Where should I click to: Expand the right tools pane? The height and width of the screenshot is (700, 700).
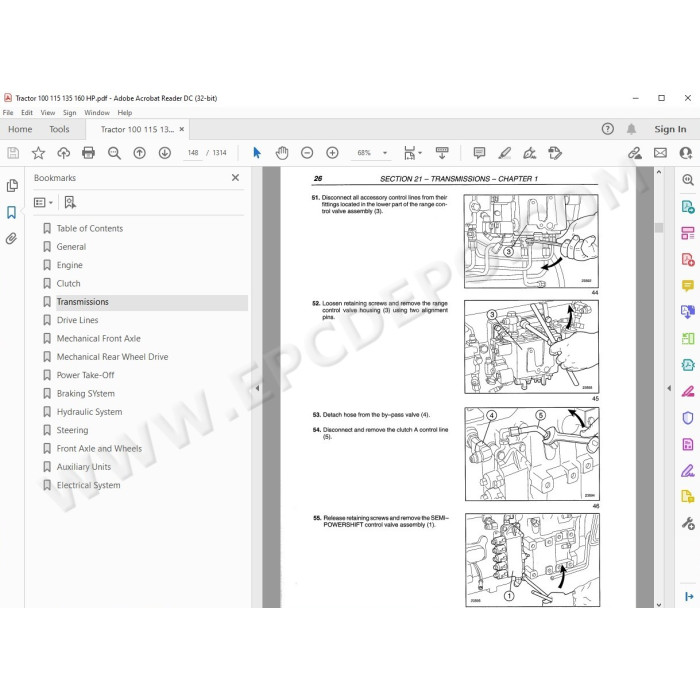689,596
